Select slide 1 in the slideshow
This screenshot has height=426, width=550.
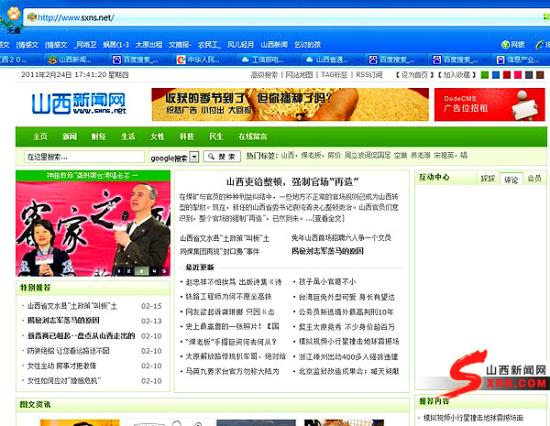(119, 271)
